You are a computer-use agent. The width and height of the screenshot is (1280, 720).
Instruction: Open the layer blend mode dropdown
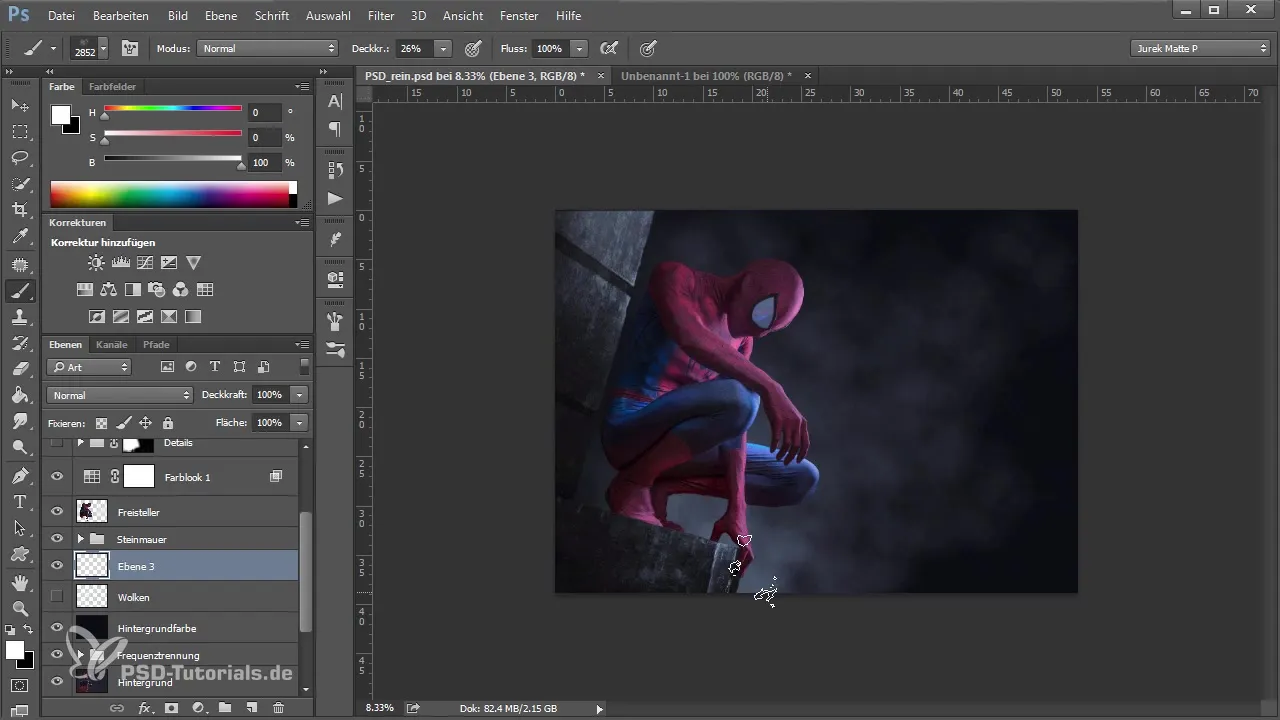point(119,395)
